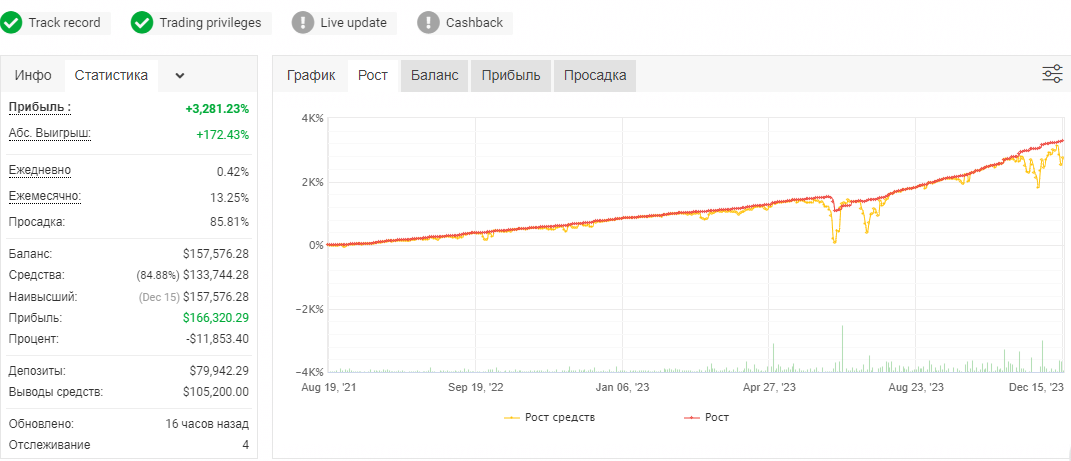Click the Выводы средств: label
Screen dimensions: 1071x461
(x=56, y=392)
